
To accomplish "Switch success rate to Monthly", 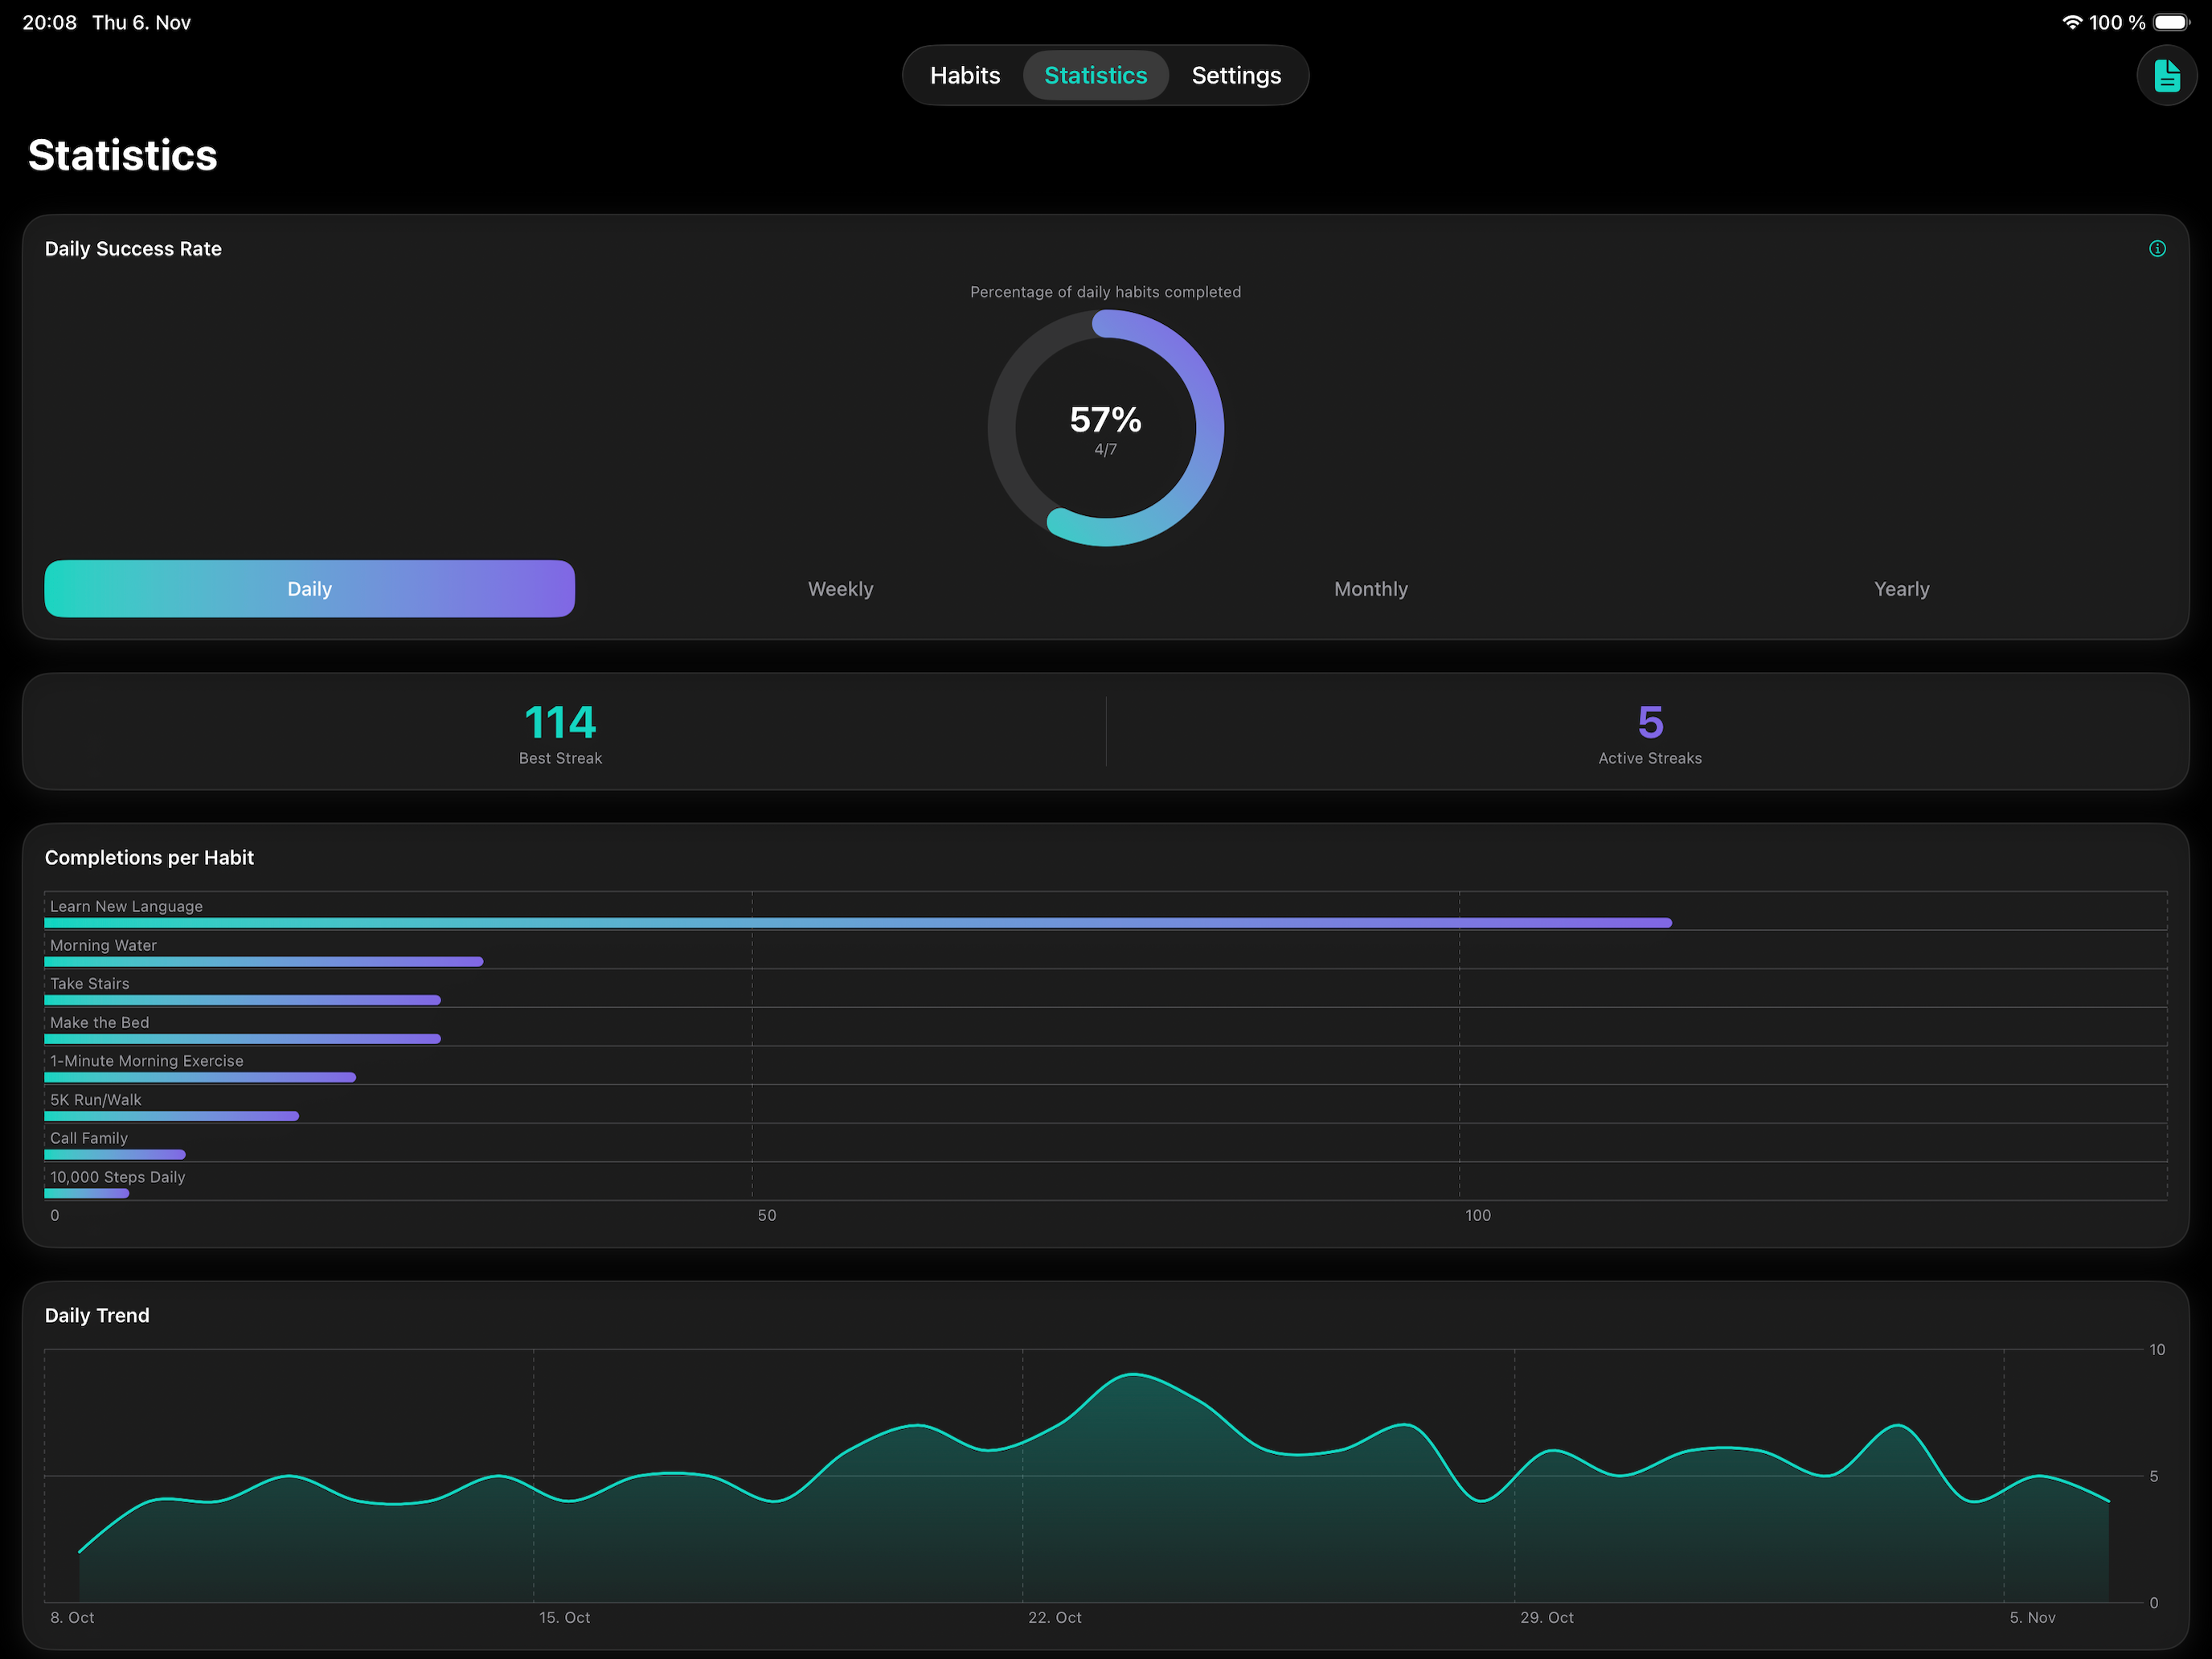I will (x=1371, y=589).
